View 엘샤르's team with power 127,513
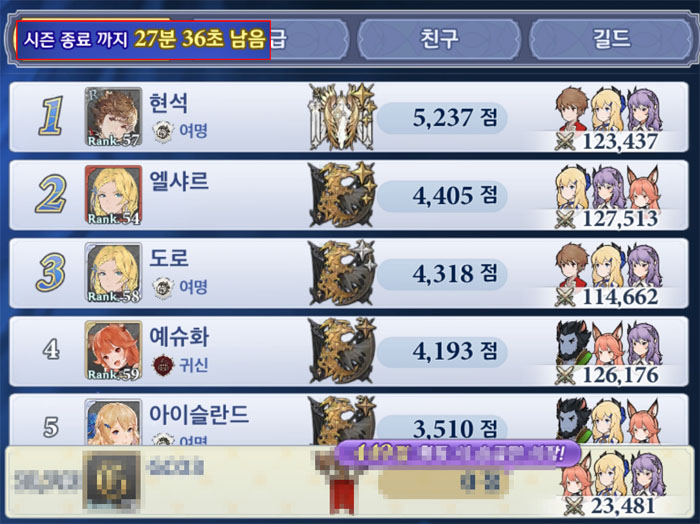 tap(609, 196)
